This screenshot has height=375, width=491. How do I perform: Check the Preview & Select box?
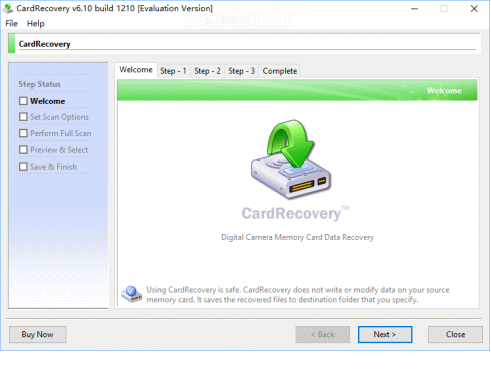pos(23,150)
